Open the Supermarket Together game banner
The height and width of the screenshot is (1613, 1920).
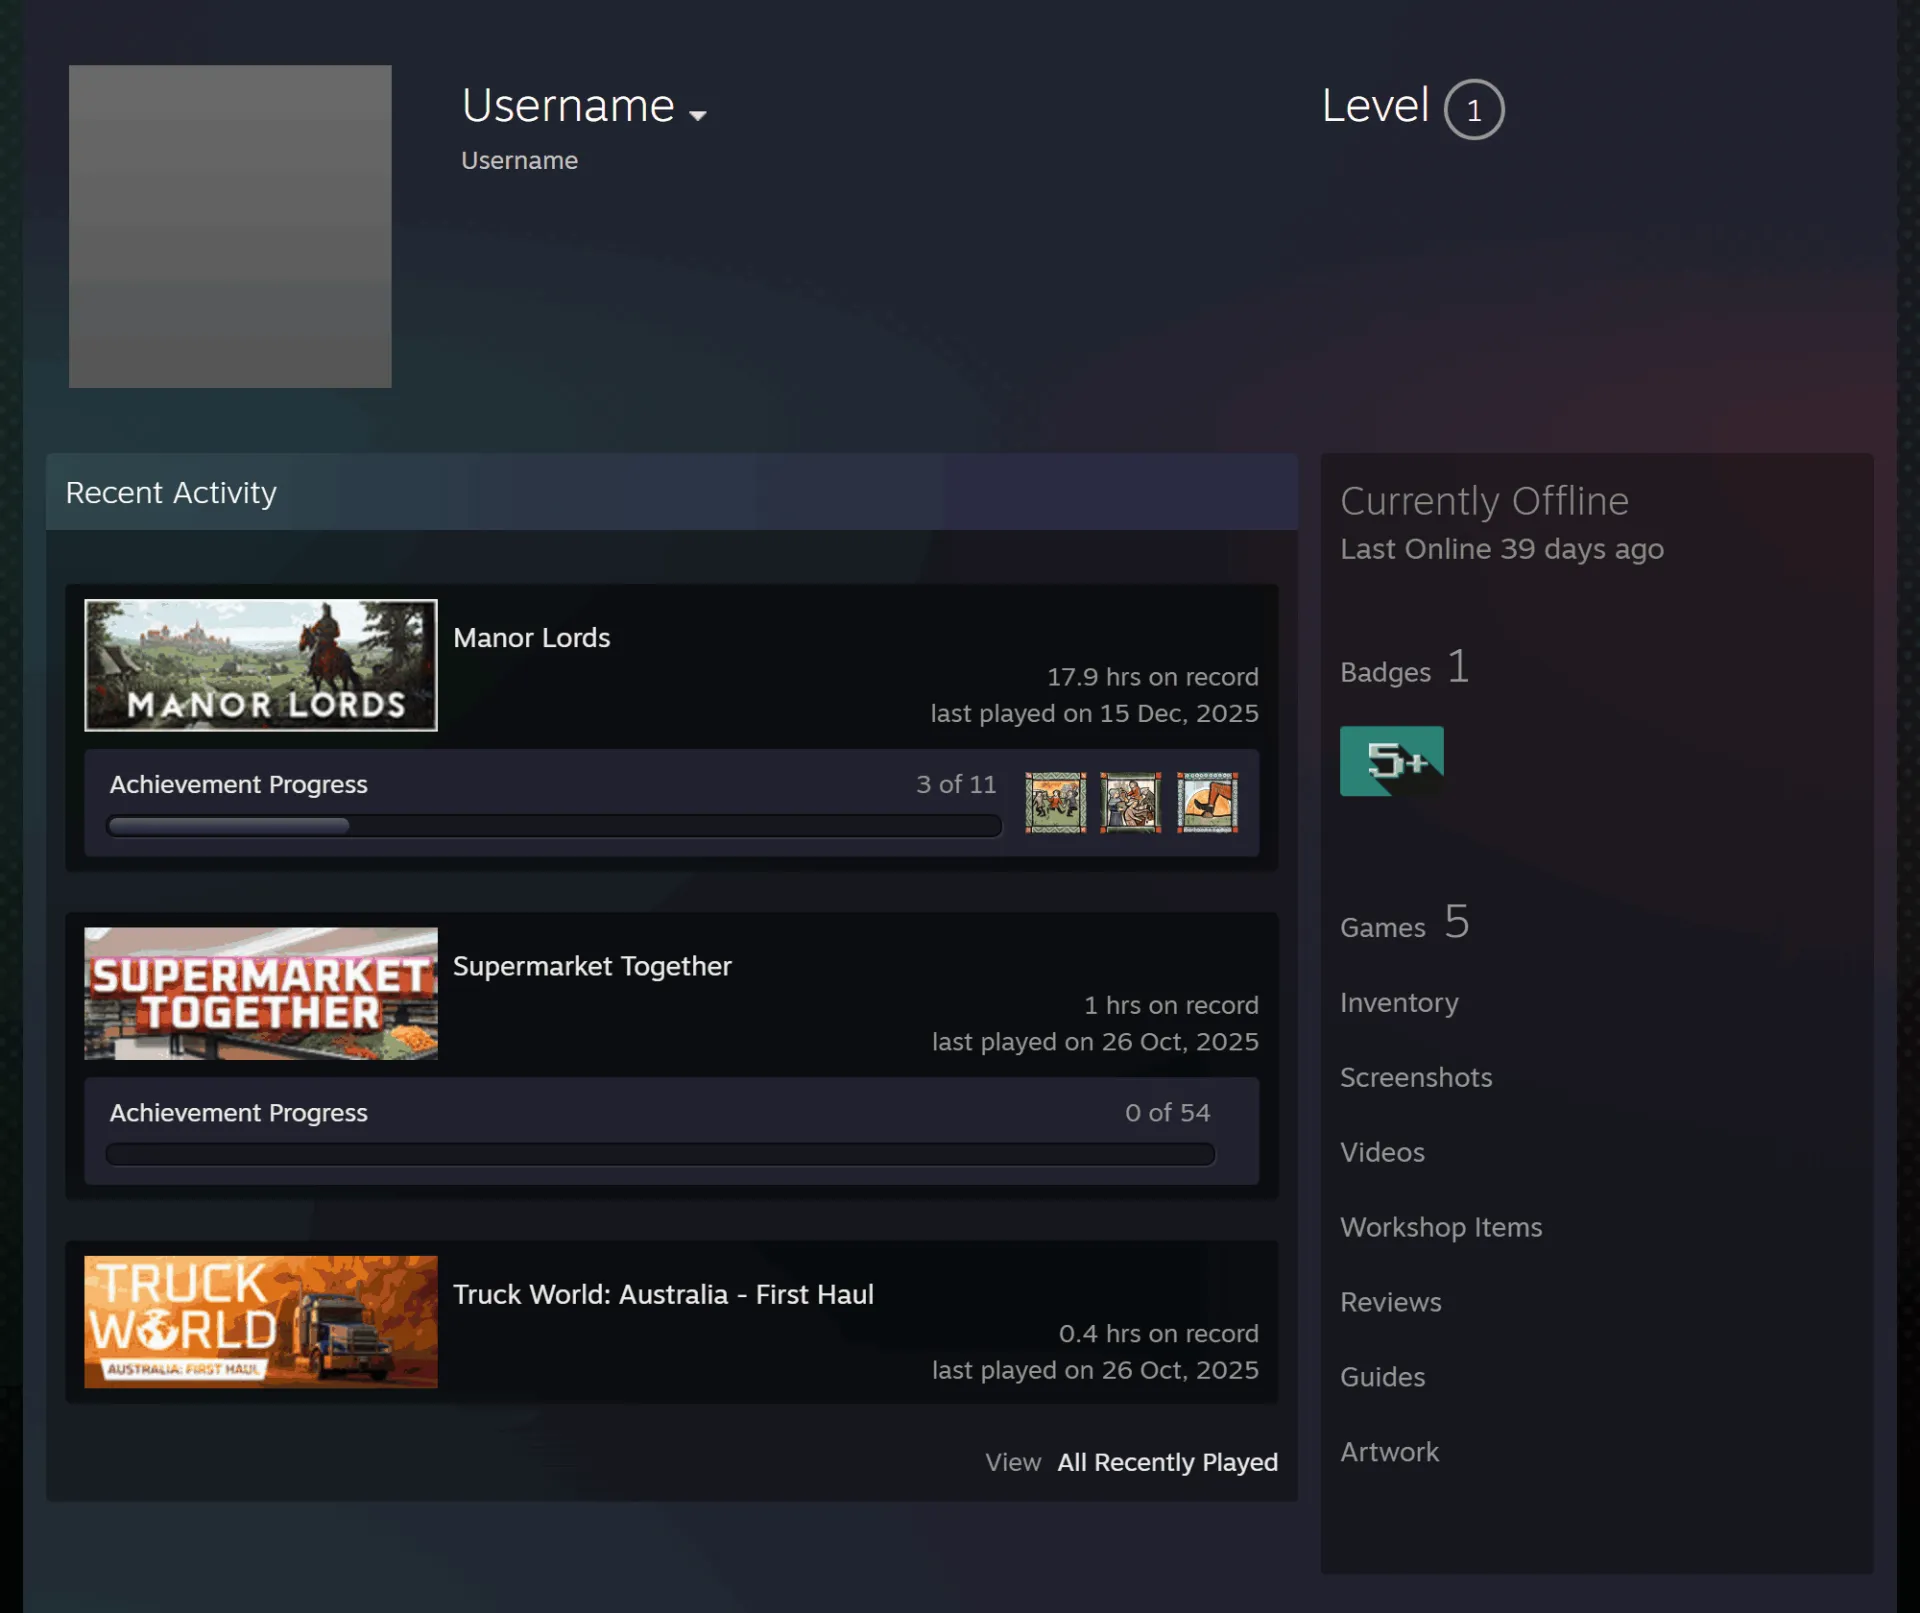[261, 993]
